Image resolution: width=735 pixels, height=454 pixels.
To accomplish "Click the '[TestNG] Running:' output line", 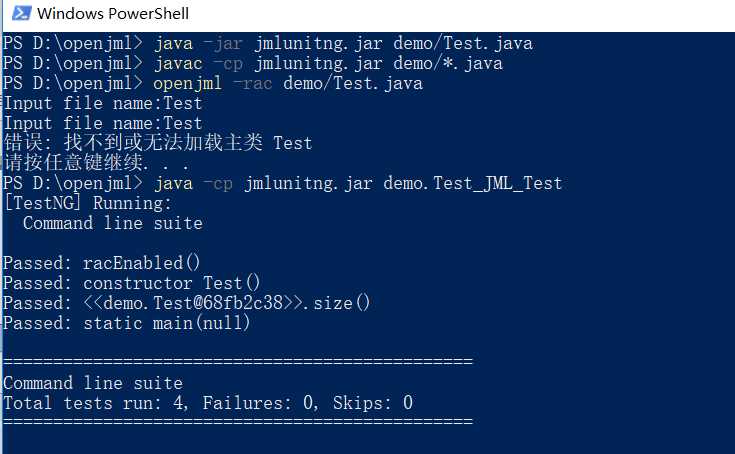I will (88, 203).
